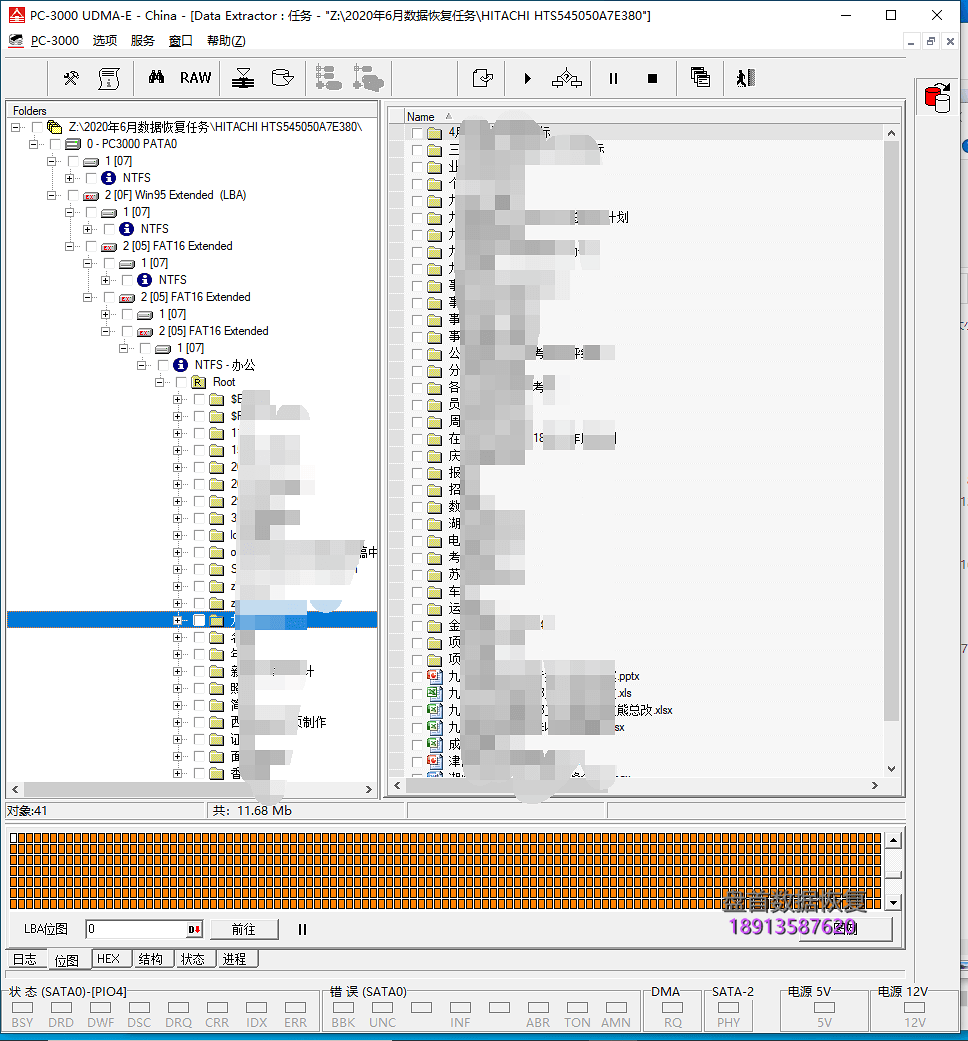Click the 对象:41 status bar text

[x=27, y=811]
